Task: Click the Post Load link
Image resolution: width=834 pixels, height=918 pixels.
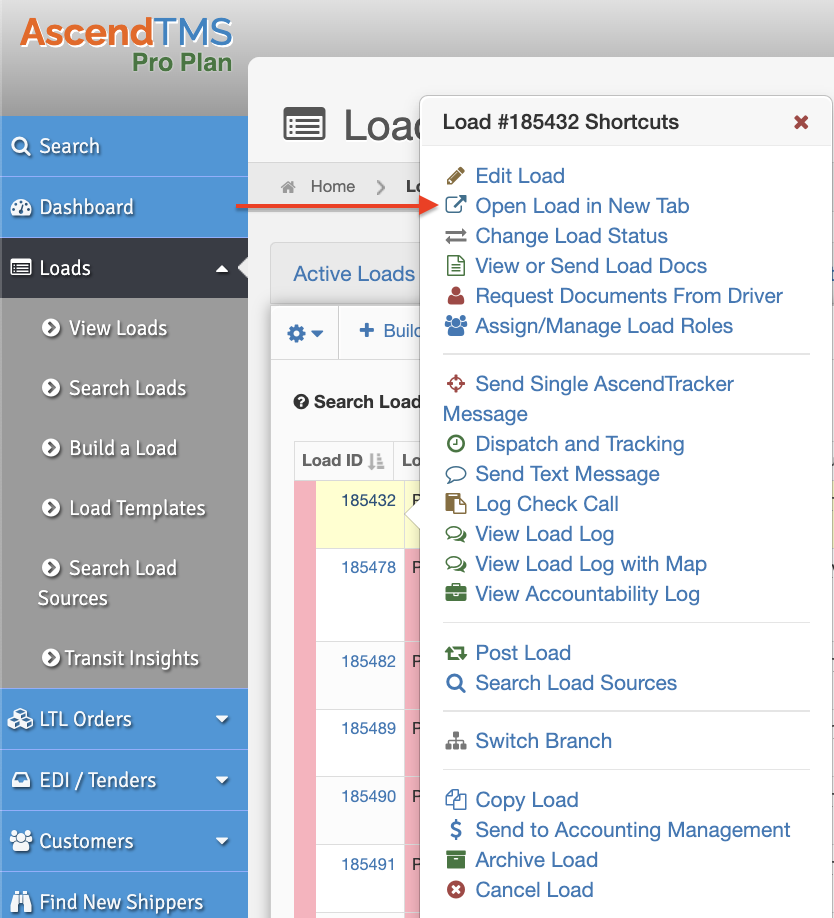Action: [523, 653]
